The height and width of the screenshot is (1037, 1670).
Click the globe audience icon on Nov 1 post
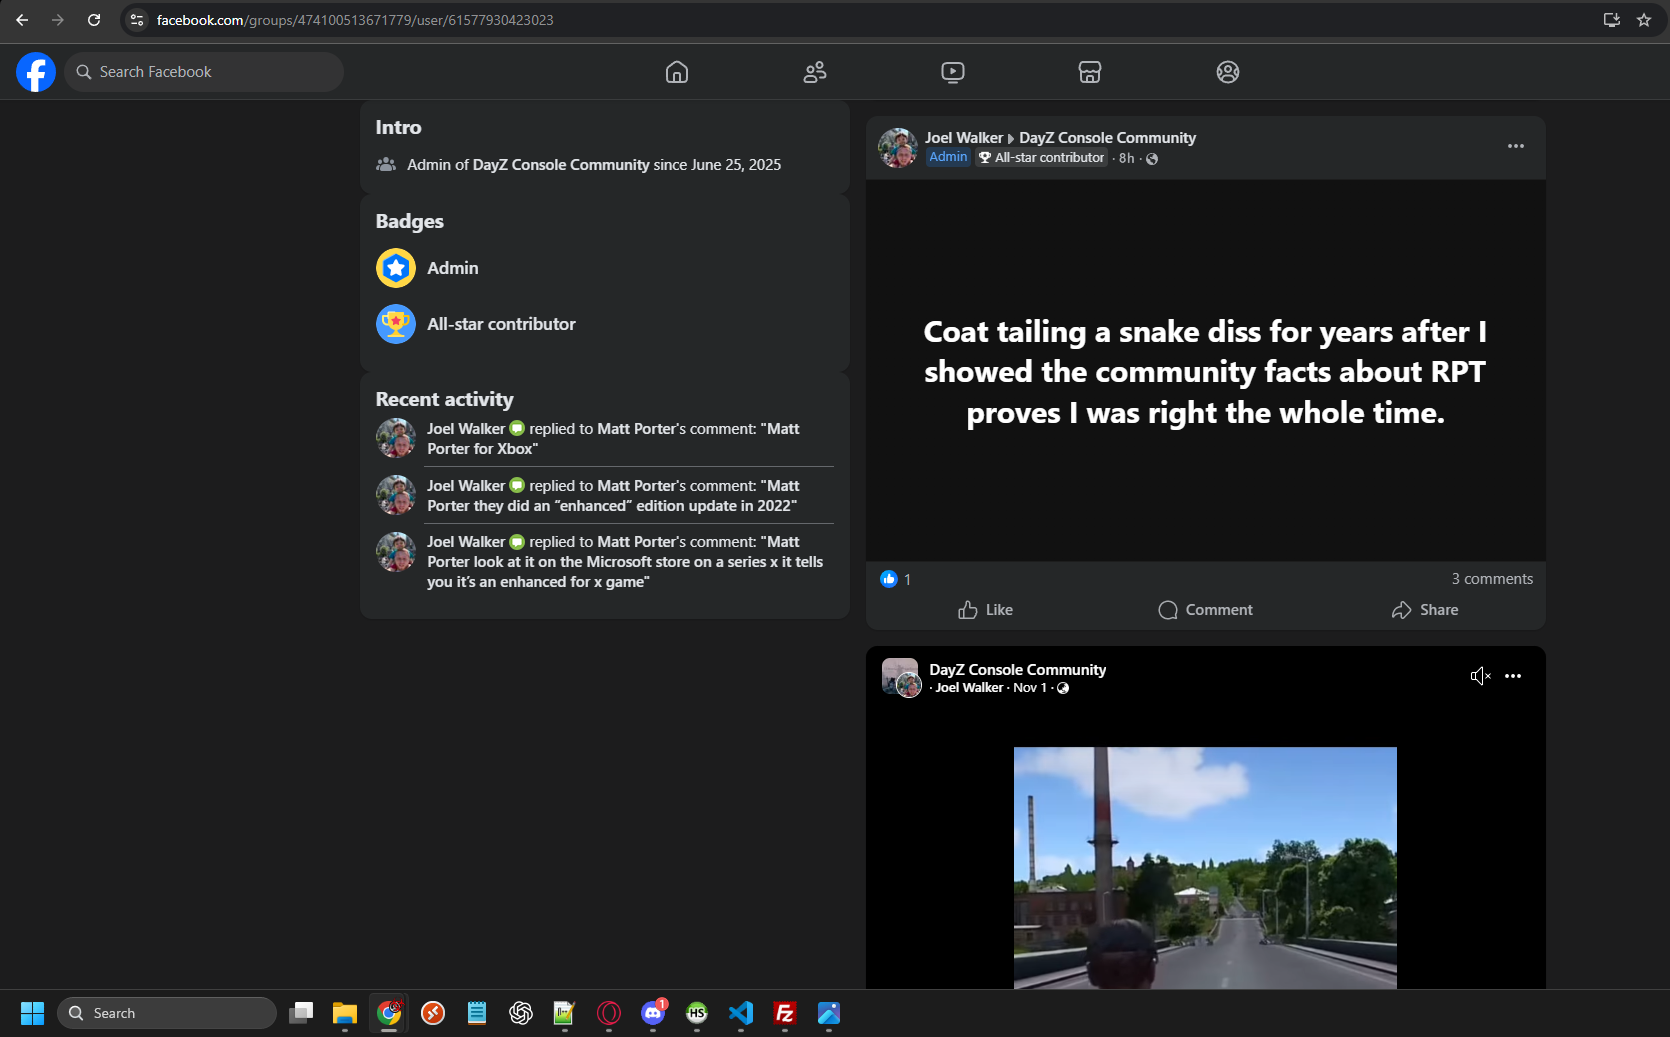pyautogui.click(x=1063, y=688)
